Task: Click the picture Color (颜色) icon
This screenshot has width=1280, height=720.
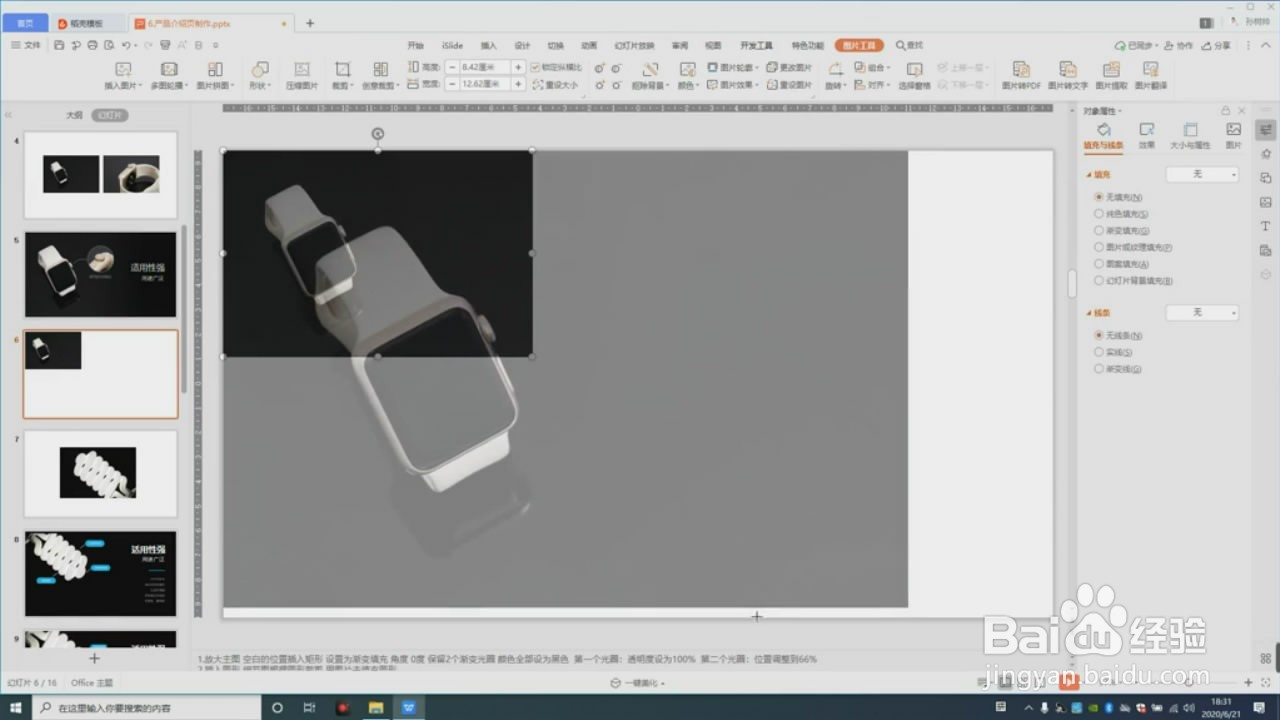Action: pyautogui.click(x=687, y=70)
